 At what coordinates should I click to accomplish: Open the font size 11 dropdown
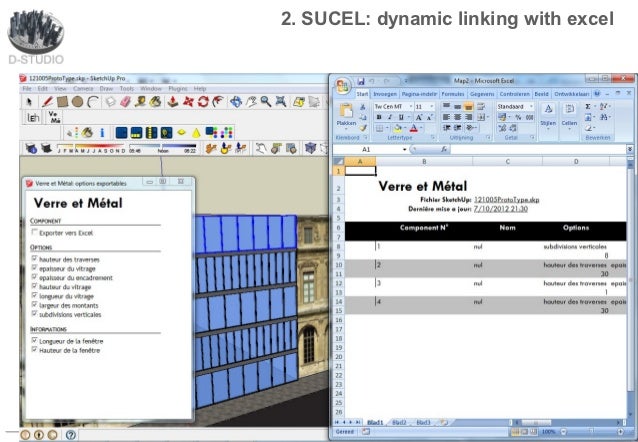(x=432, y=107)
